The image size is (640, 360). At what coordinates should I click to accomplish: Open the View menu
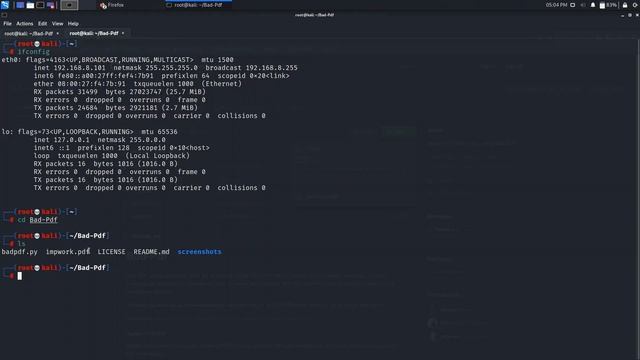pos(58,24)
